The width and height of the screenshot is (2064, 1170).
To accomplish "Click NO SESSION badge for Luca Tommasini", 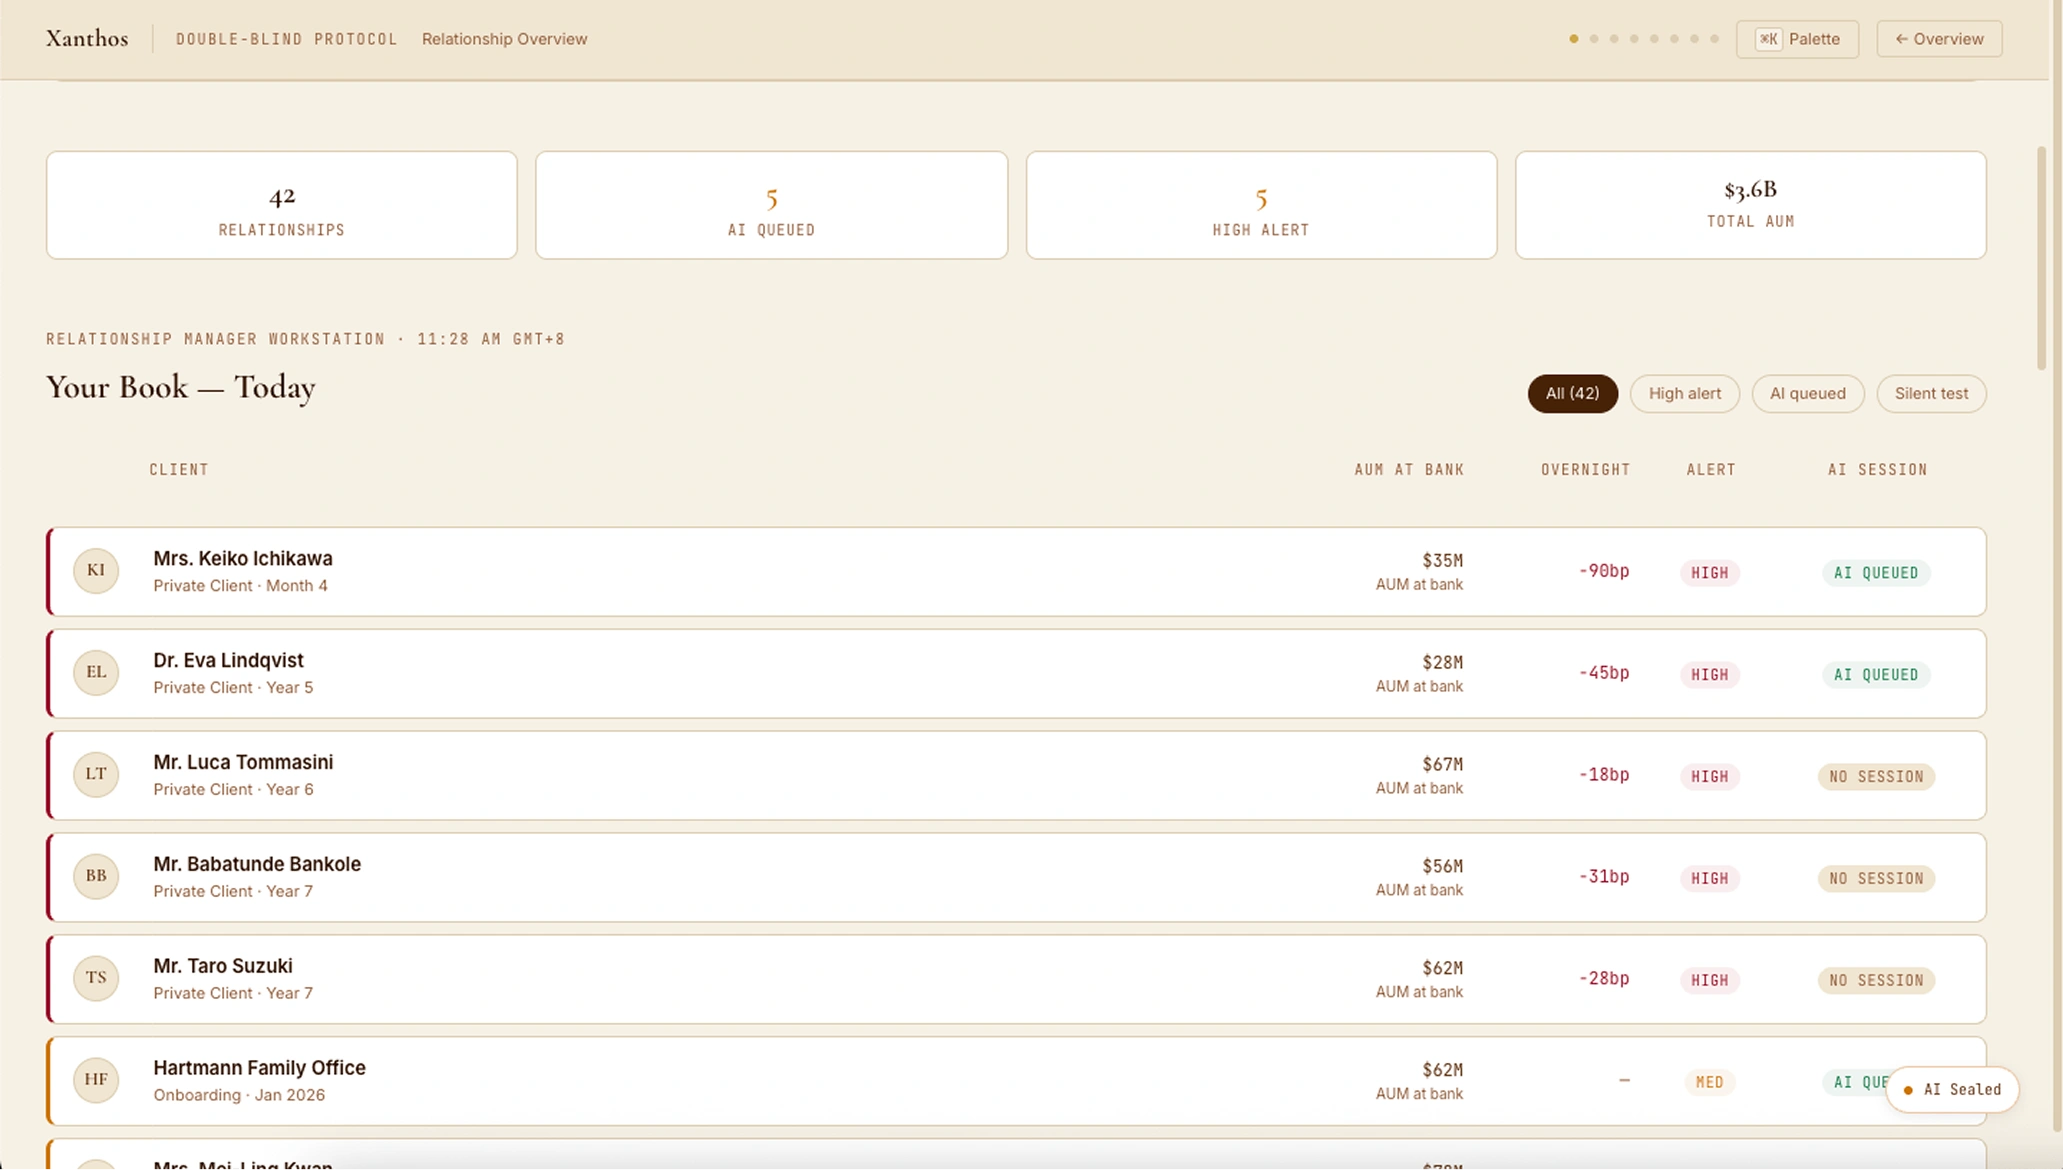I will (x=1875, y=777).
